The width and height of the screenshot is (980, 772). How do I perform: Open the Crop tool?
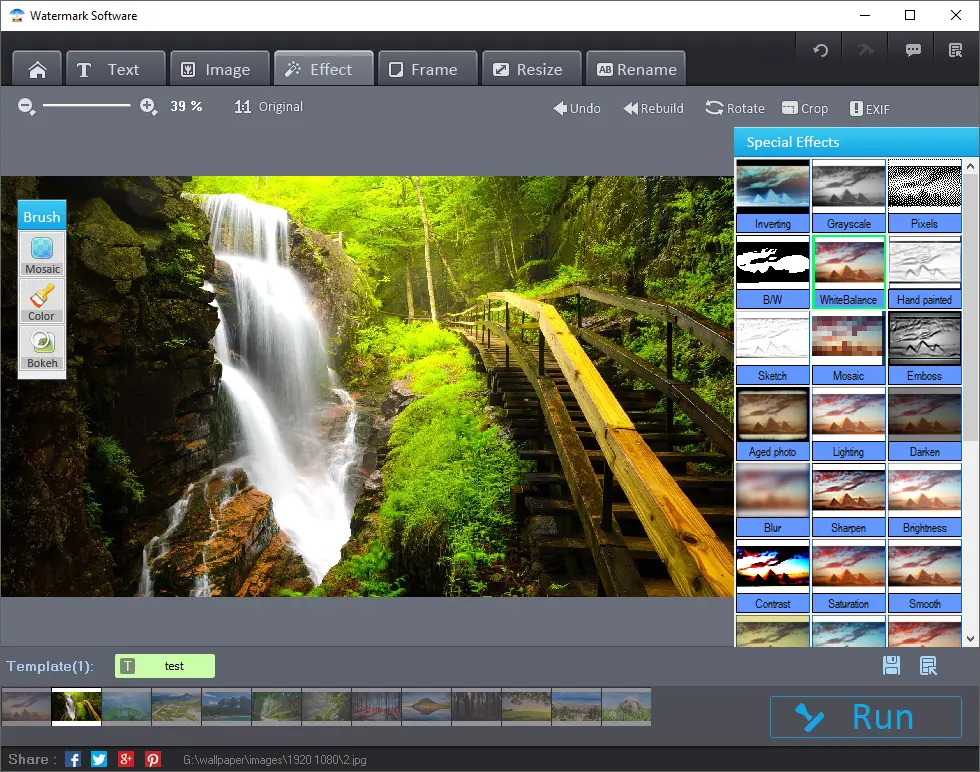coord(805,108)
